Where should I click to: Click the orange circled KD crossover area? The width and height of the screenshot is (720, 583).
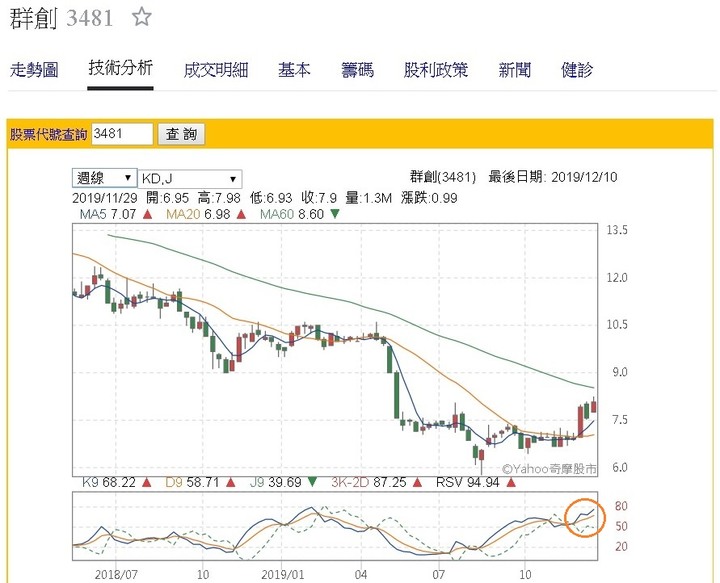pyautogui.click(x=585, y=517)
